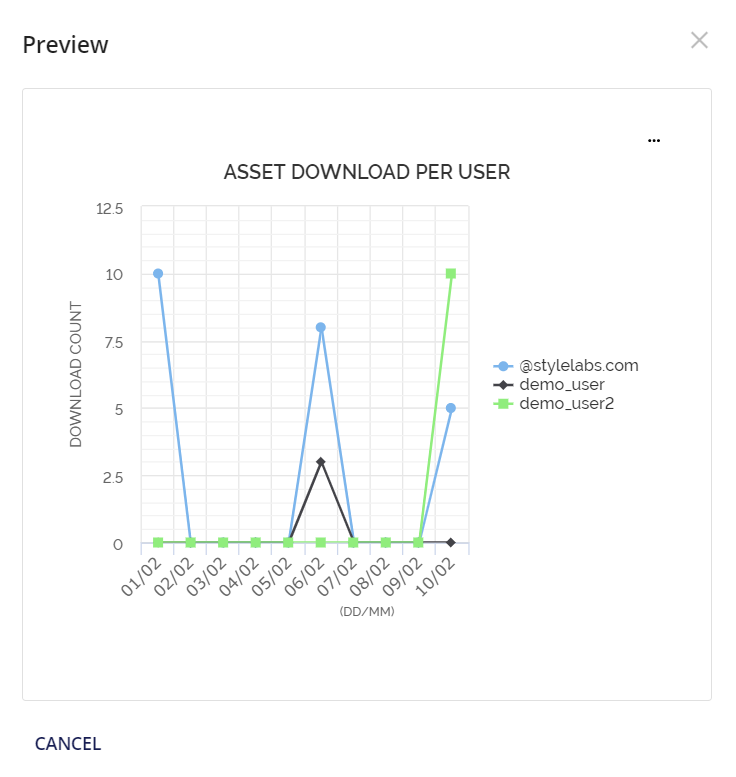Screen dimensions: 736x777
Task: Select the green square peak at 10/02
Action: click(x=451, y=273)
